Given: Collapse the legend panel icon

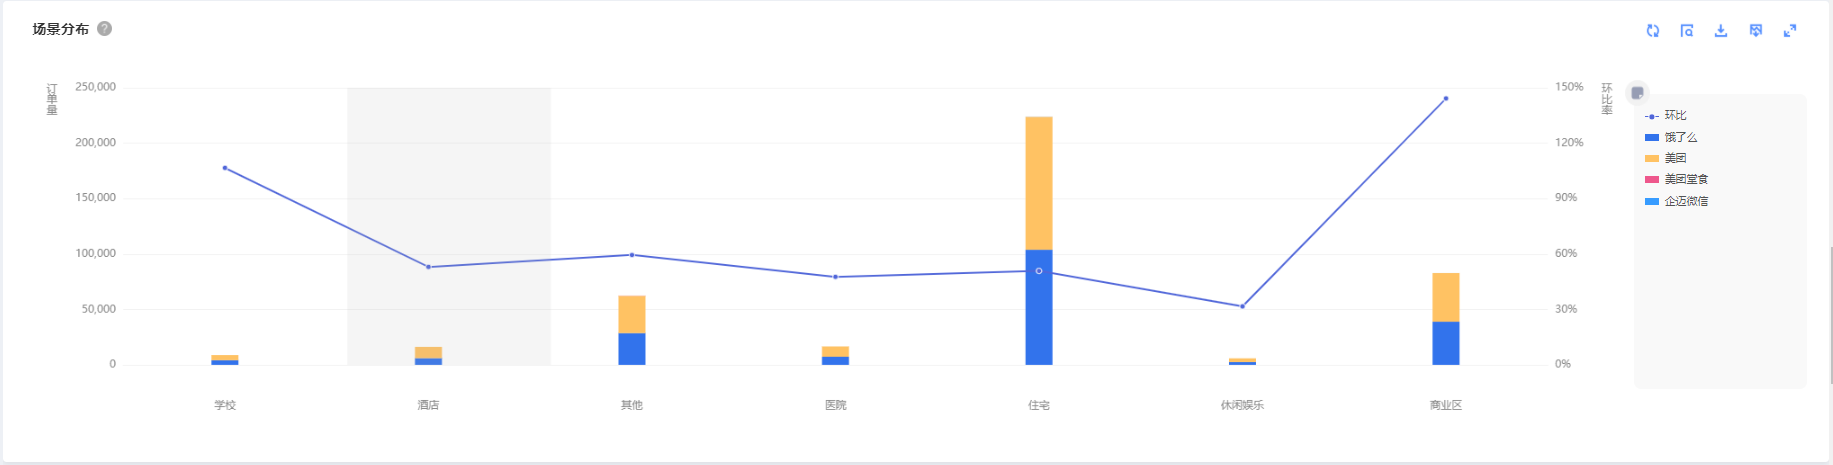Looking at the screenshot, I should (1637, 93).
